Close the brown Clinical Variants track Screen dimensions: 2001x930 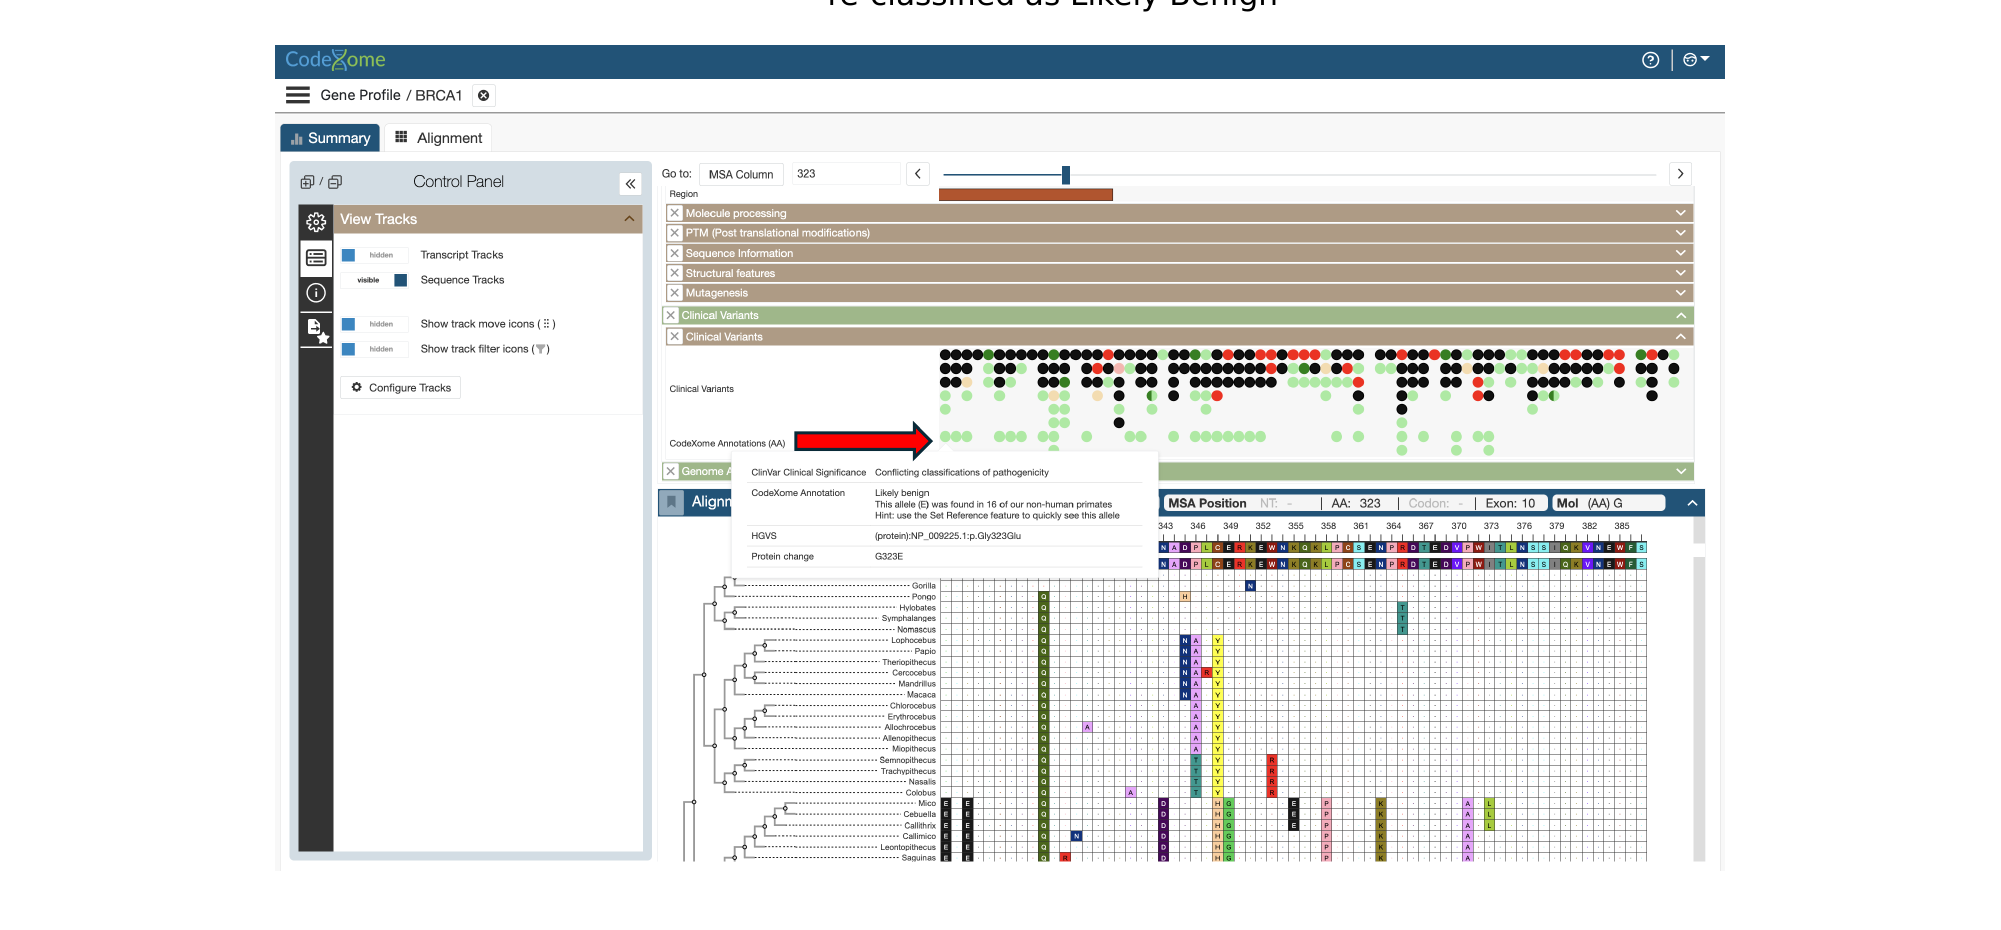(675, 337)
